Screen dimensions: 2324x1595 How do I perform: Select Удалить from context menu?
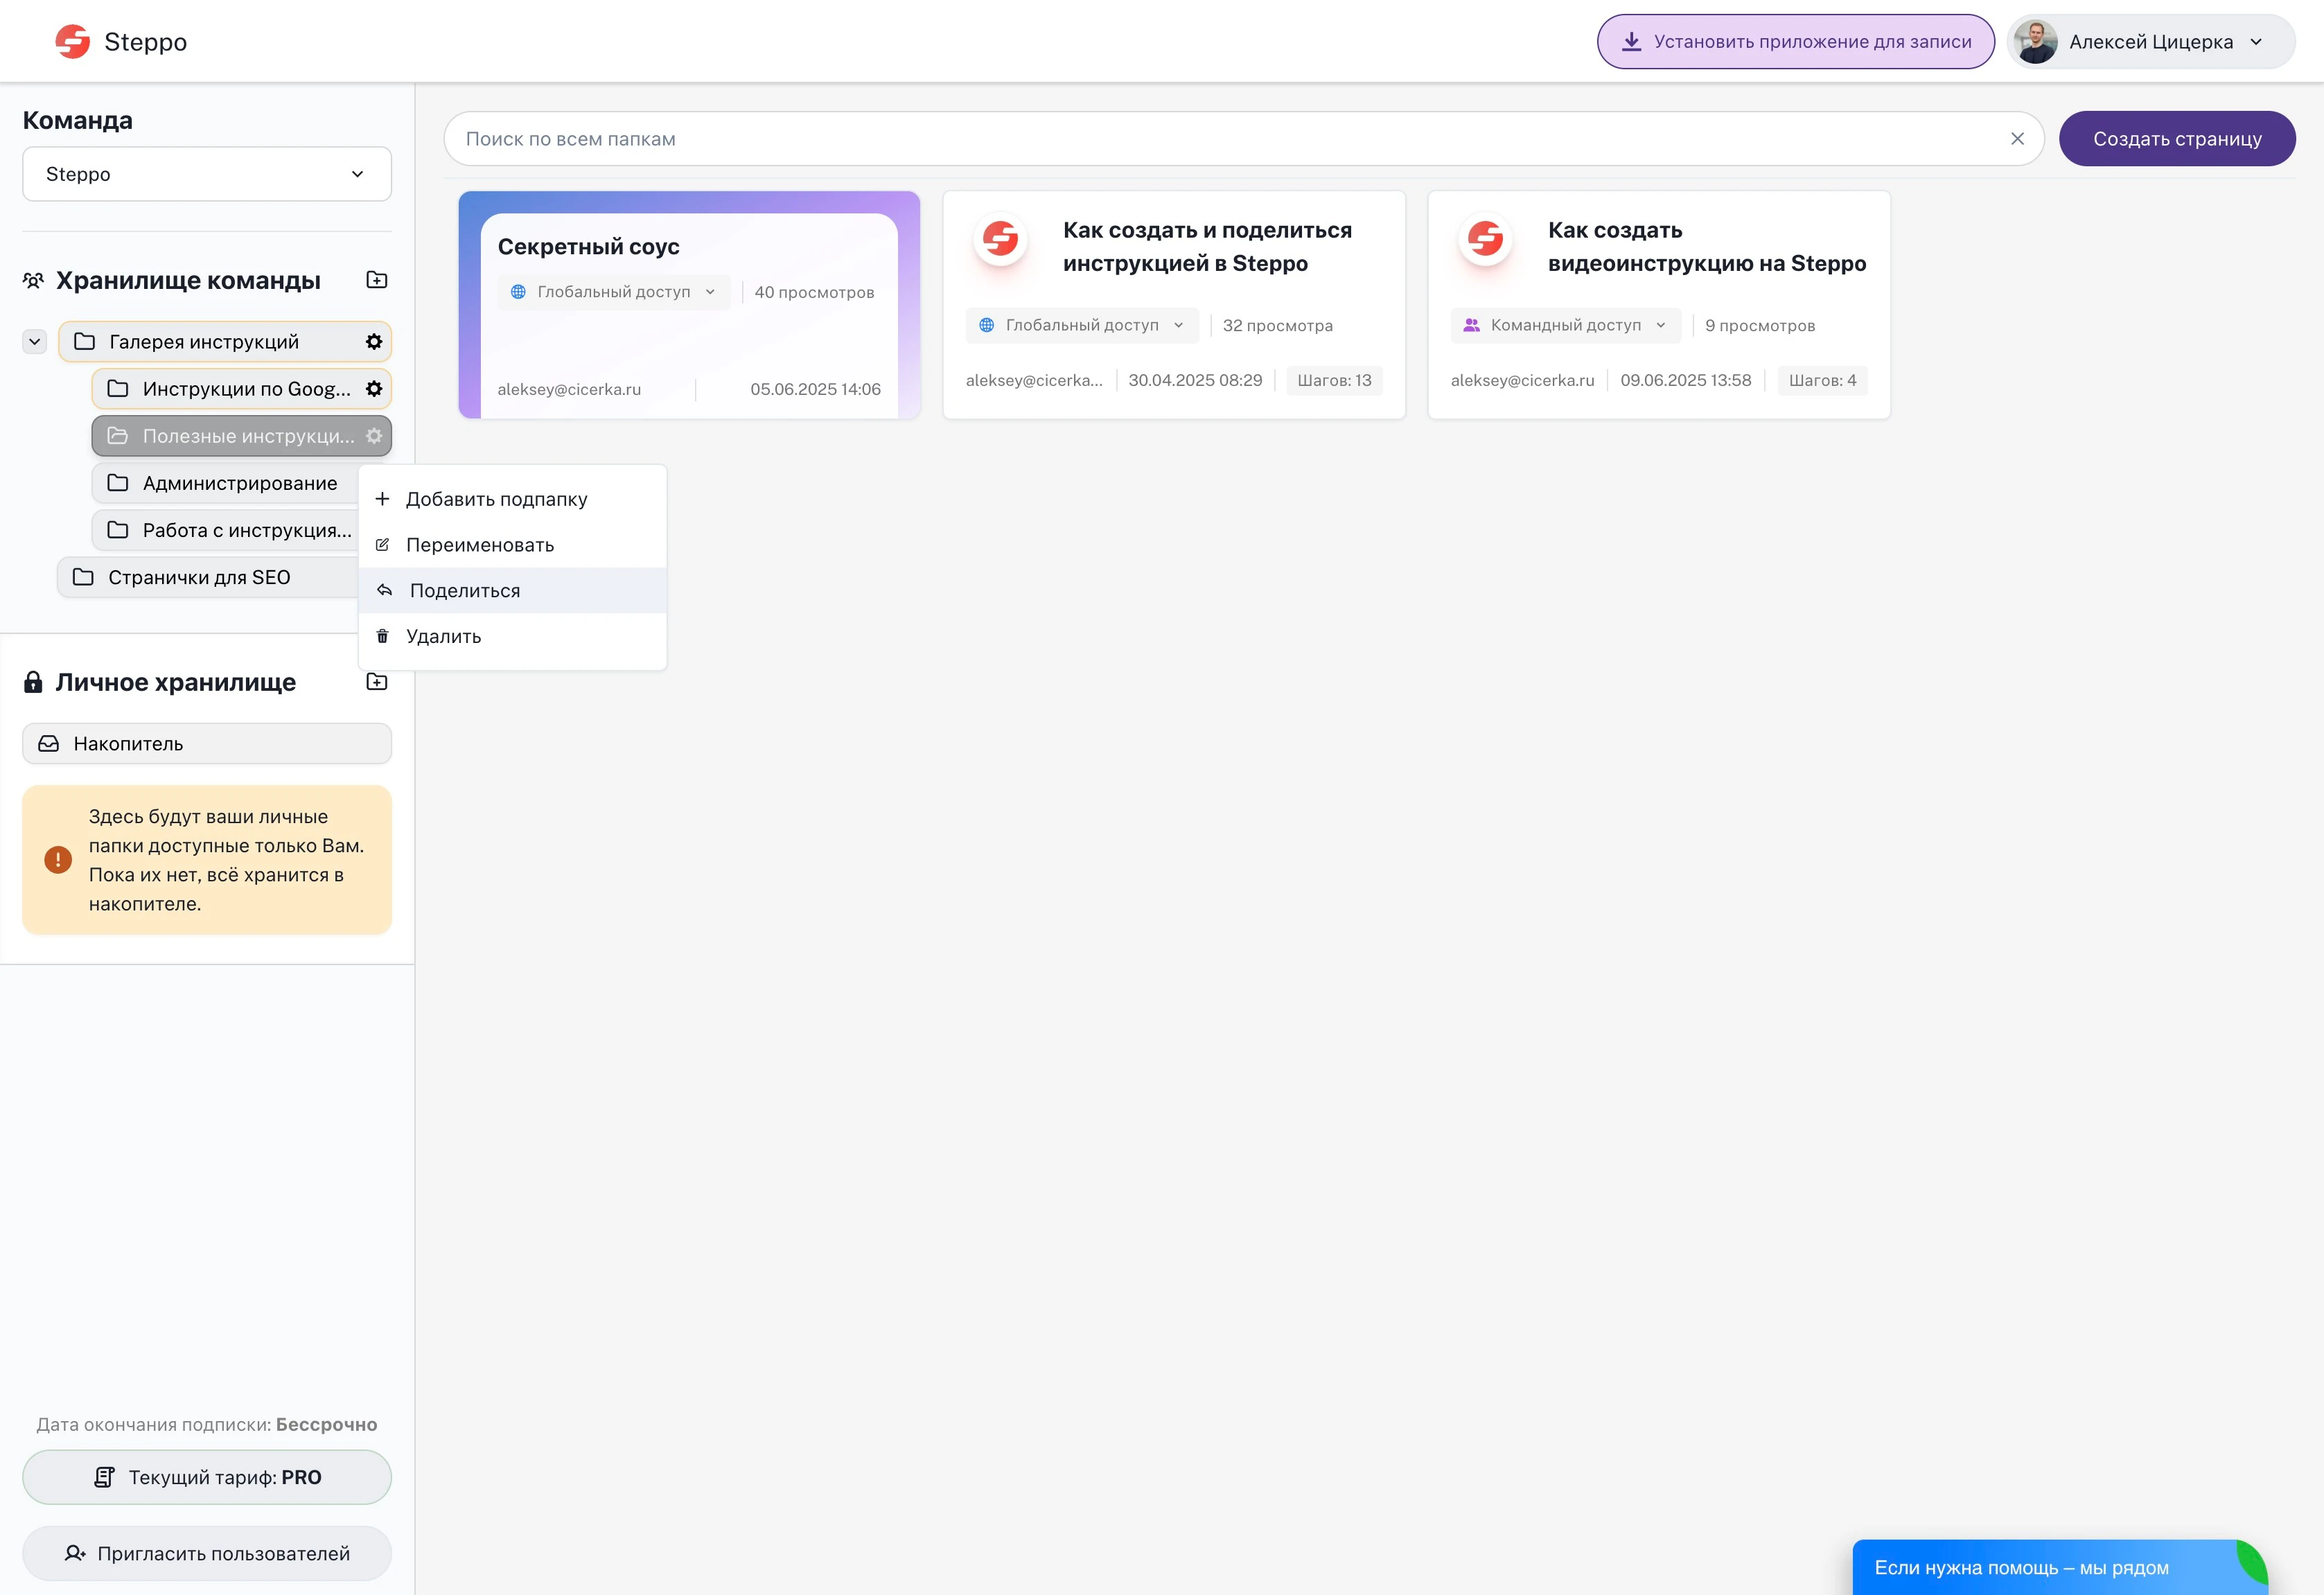pyautogui.click(x=443, y=637)
